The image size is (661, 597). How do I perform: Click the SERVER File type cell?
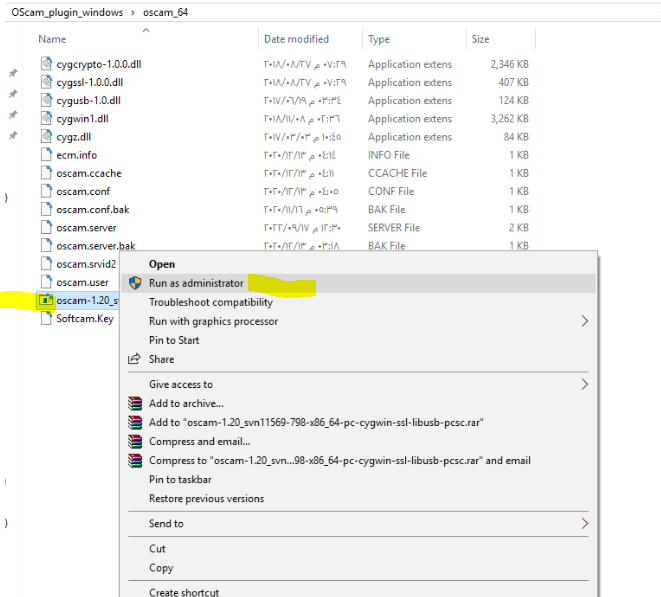[394, 227]
